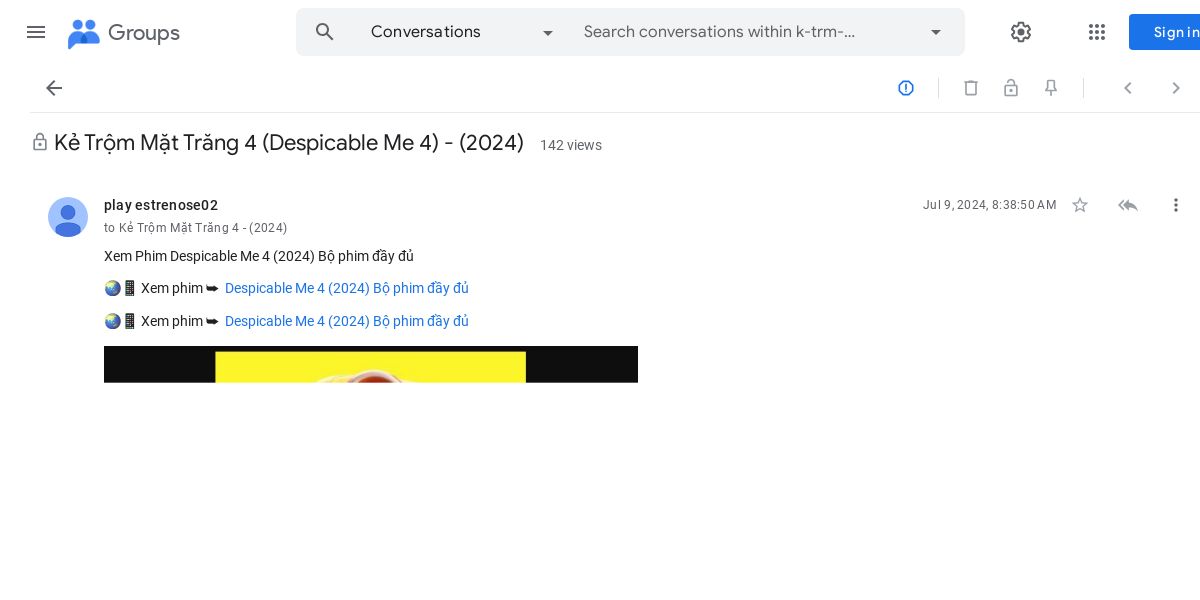Click the report abuse icon
Screen dimensions: 1200x600
(906, 88)
